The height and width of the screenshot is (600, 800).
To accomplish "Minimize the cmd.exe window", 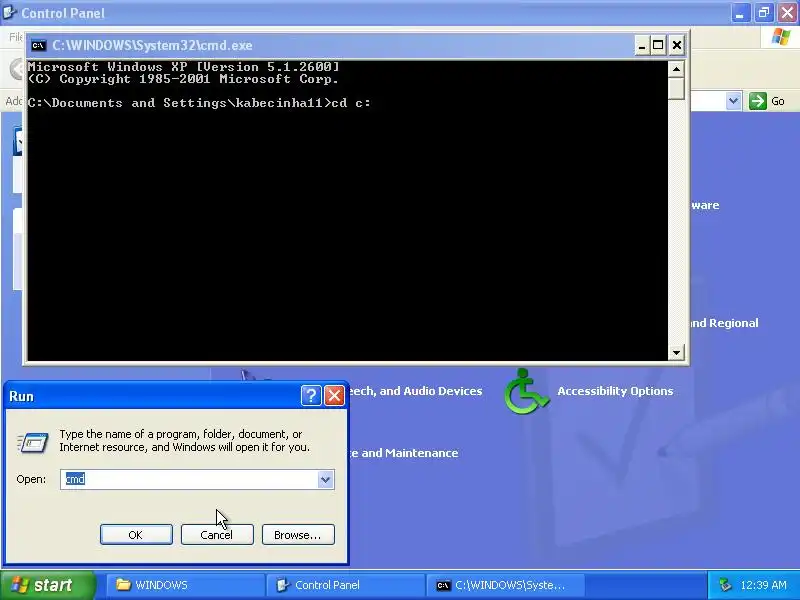I will point(642,46).
